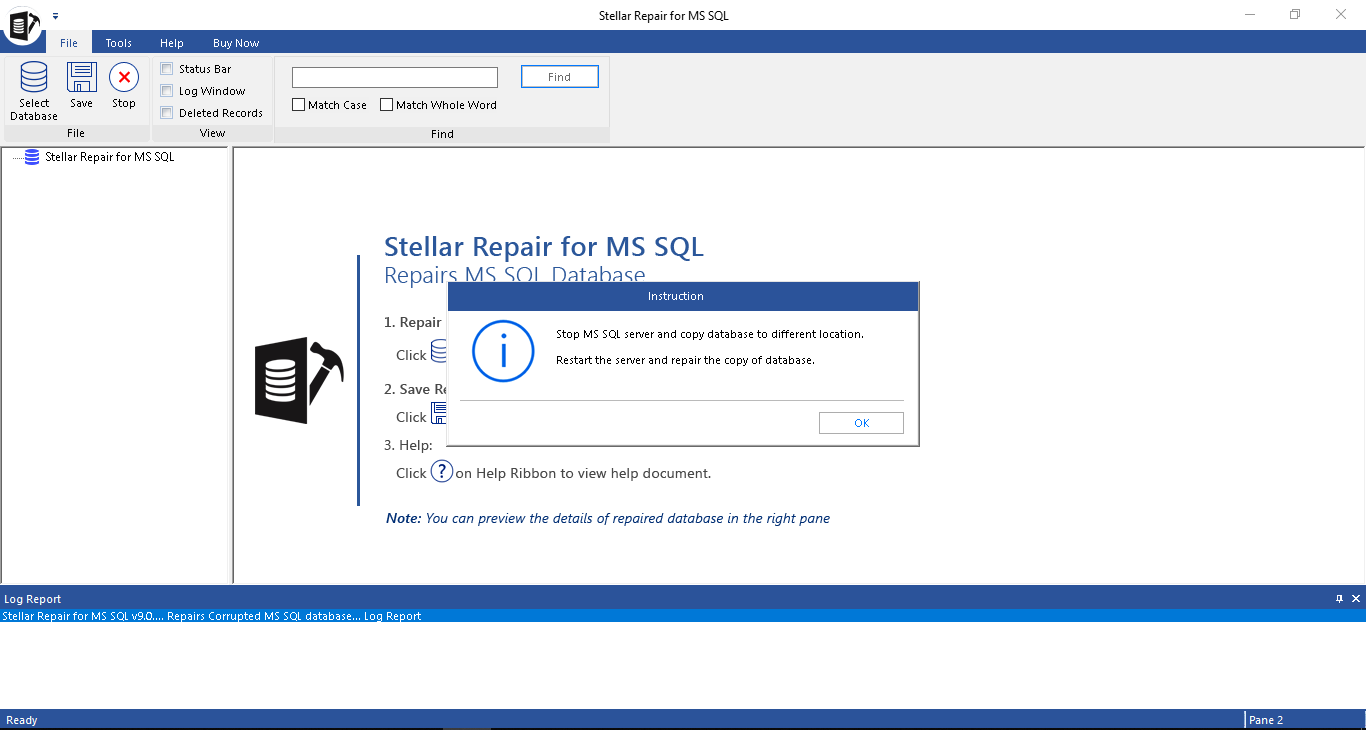Viewport: 1366px width, 730px height.
Task: Close the Log Report panel
Action: [x=1356, y=599]
